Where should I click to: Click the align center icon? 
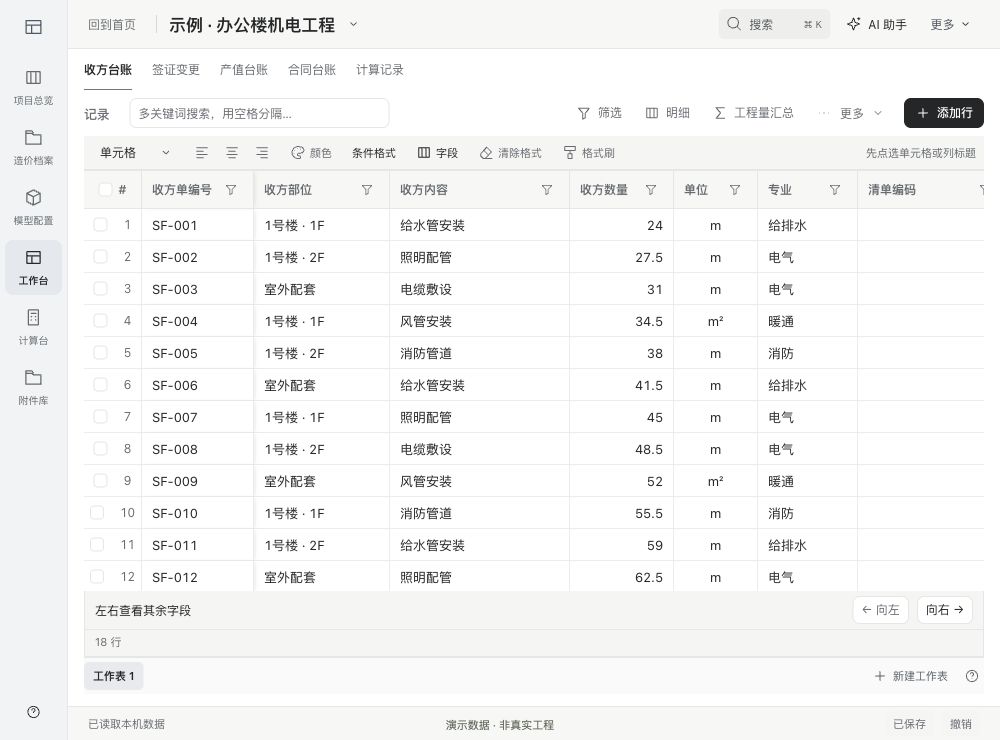[232, 152]
